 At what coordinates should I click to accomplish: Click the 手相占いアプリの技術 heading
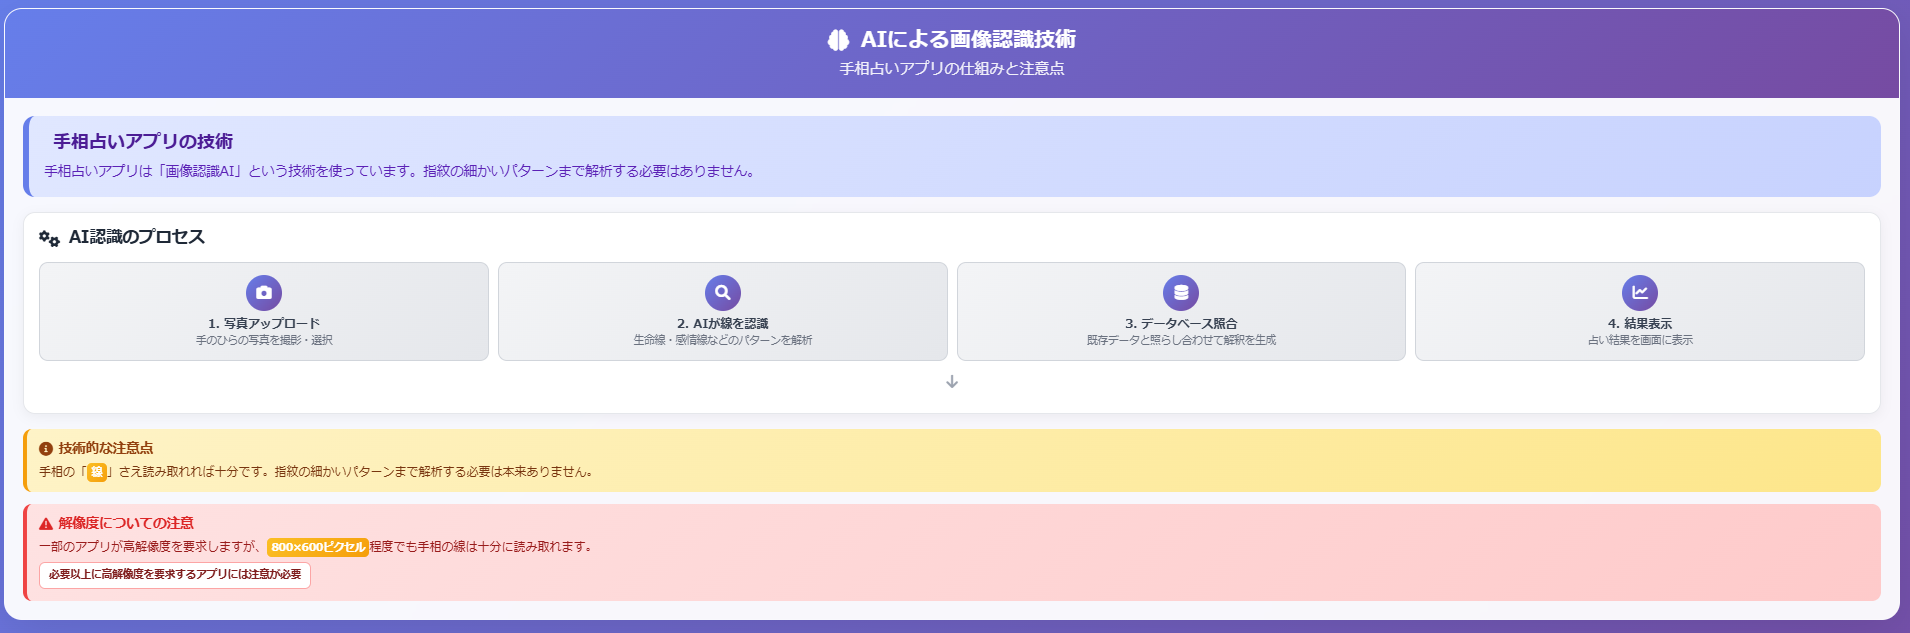coord(143,142)
